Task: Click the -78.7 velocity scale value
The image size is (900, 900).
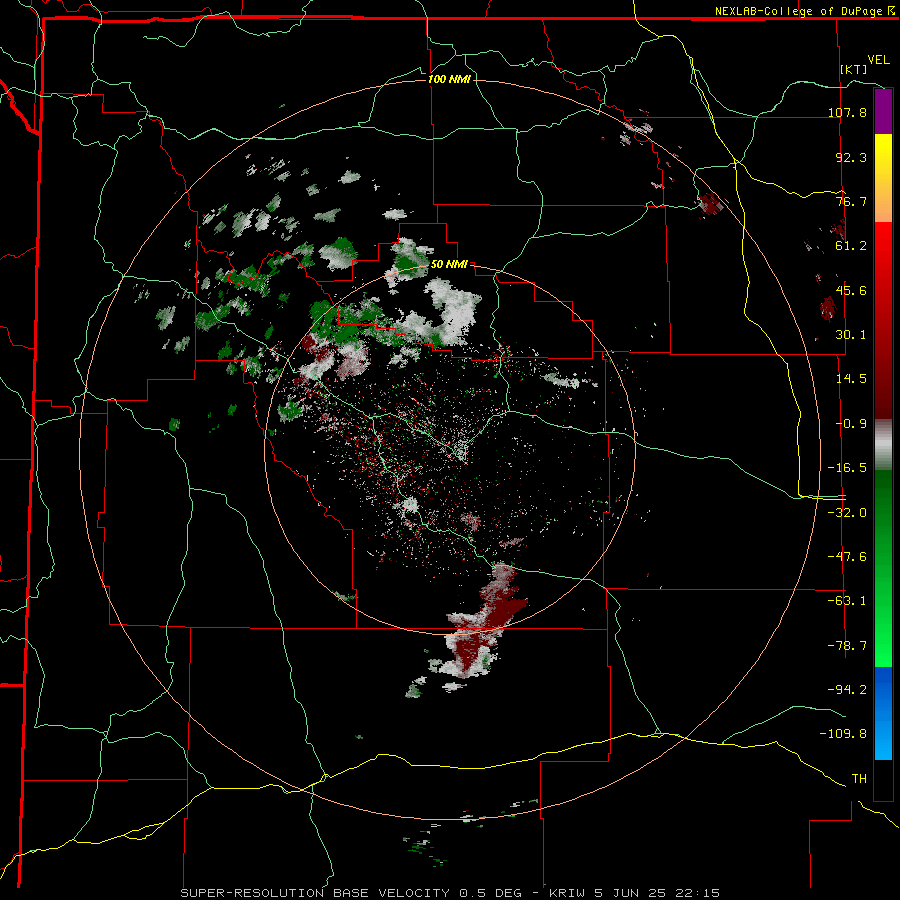Action: 847,646
